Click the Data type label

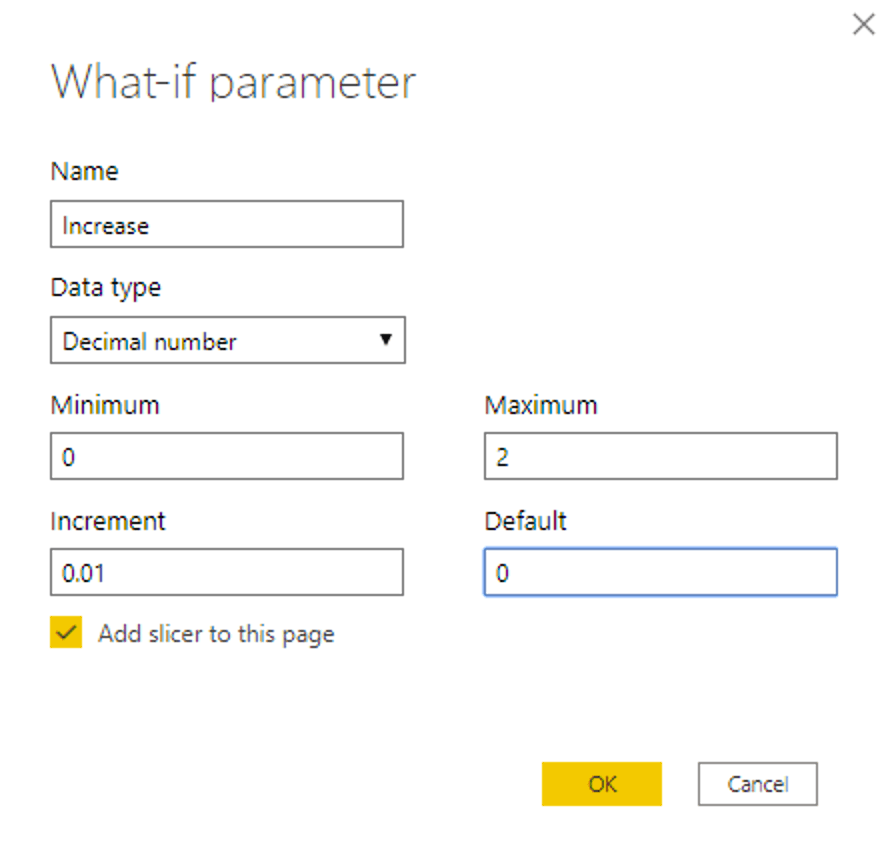click(106, 288)
